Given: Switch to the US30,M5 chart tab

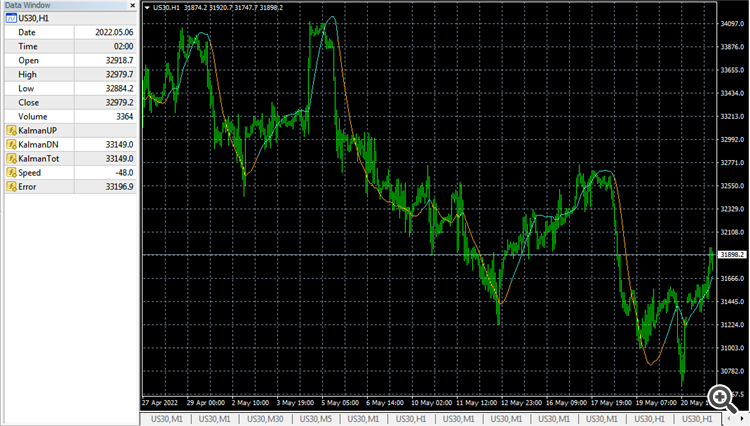Looking at the screenshot, I should (x=315, y=419).
